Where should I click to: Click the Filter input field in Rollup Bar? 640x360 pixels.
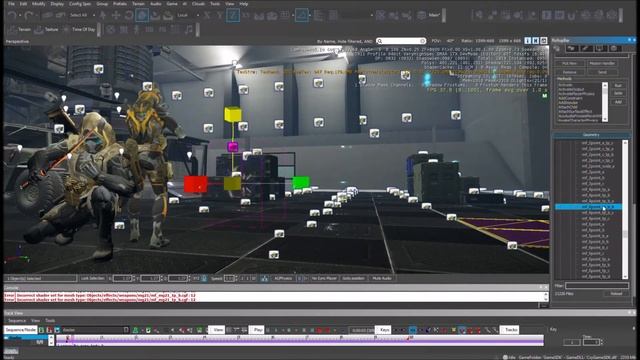click(597, 286)
